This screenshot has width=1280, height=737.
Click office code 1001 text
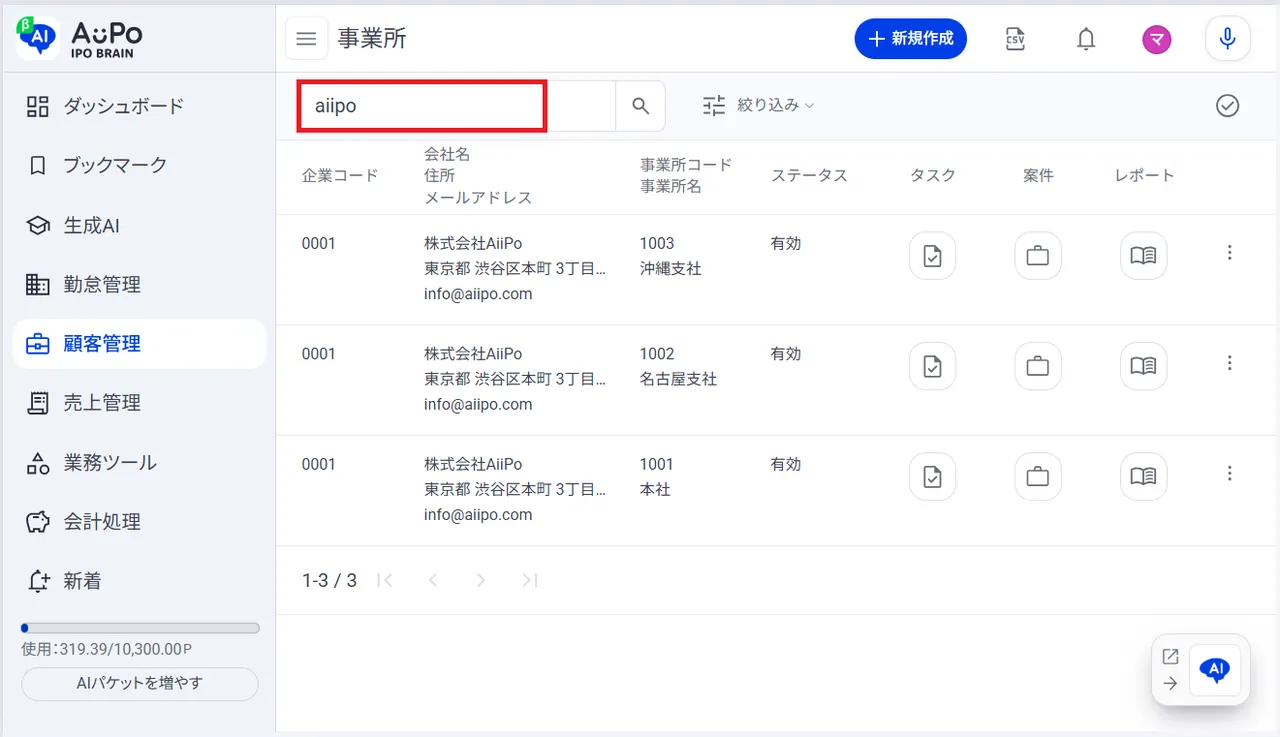coord(657,464)
